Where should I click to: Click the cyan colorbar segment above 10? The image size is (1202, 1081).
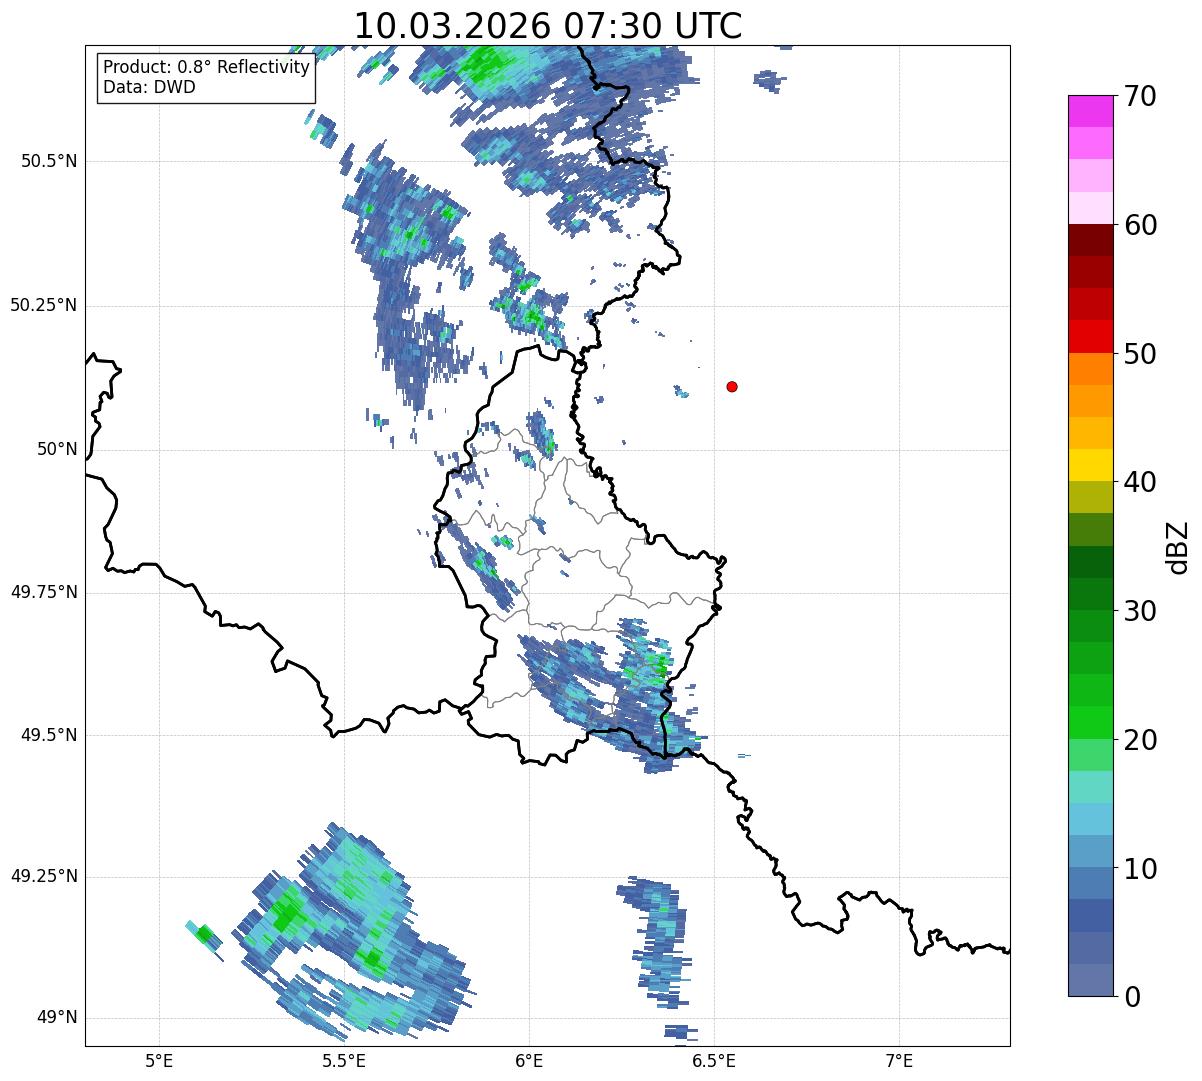tap(1090, 819)
